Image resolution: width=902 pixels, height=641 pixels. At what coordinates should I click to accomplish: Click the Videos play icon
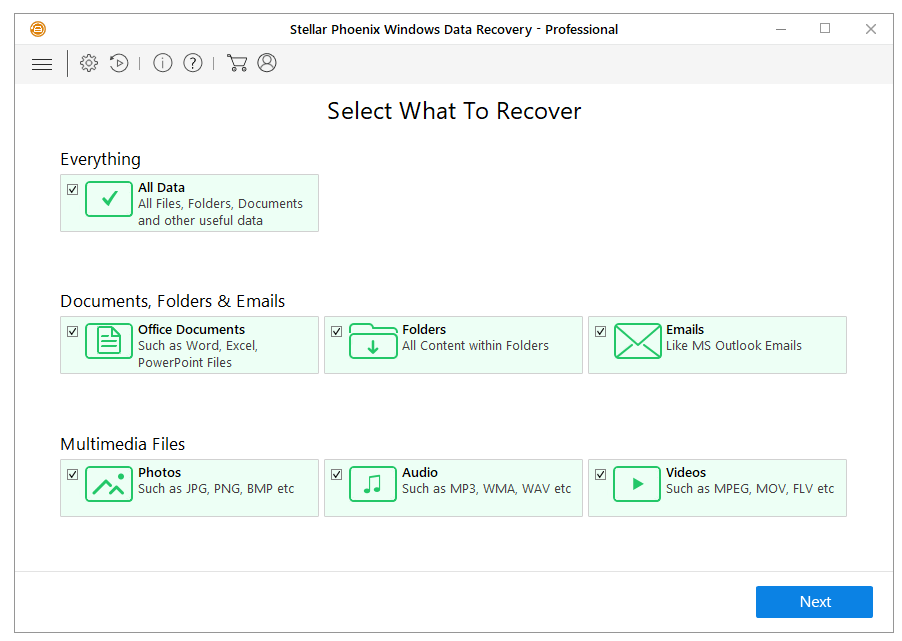click(637, 484)
